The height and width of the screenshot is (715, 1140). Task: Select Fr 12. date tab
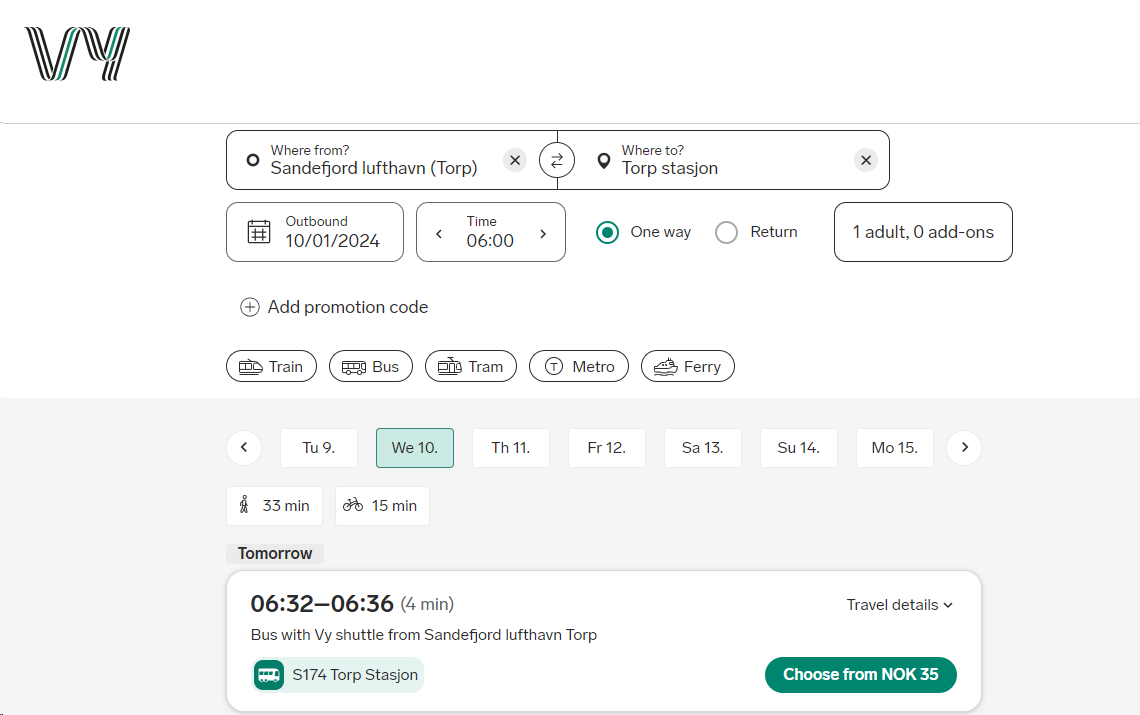tap(606, 448)
